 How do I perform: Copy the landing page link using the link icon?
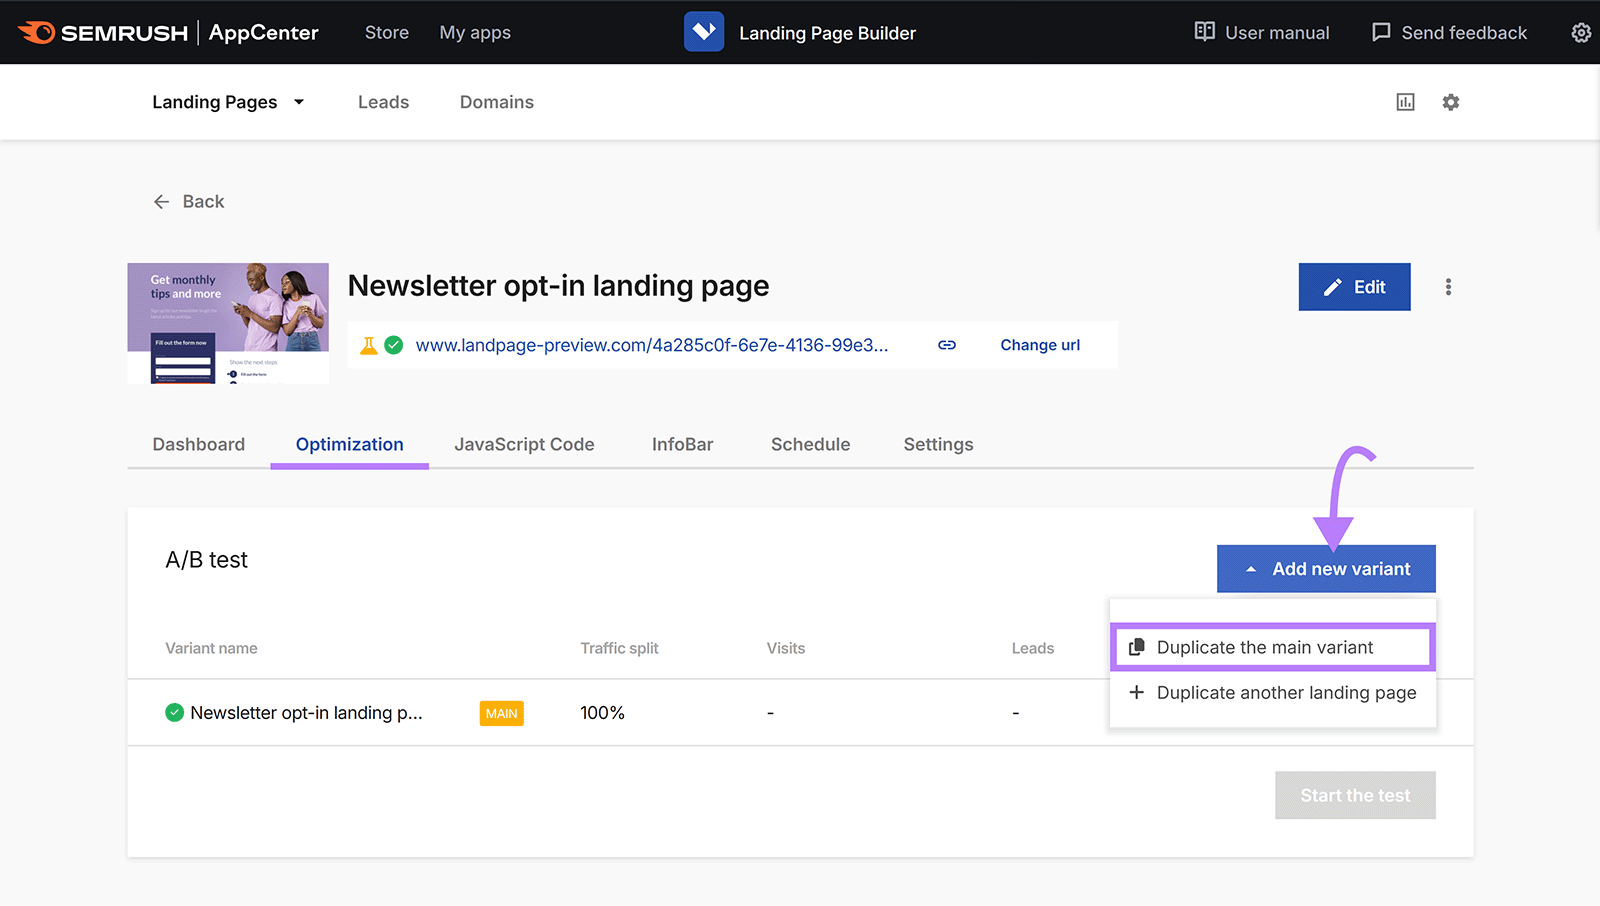tap(946, 344)
